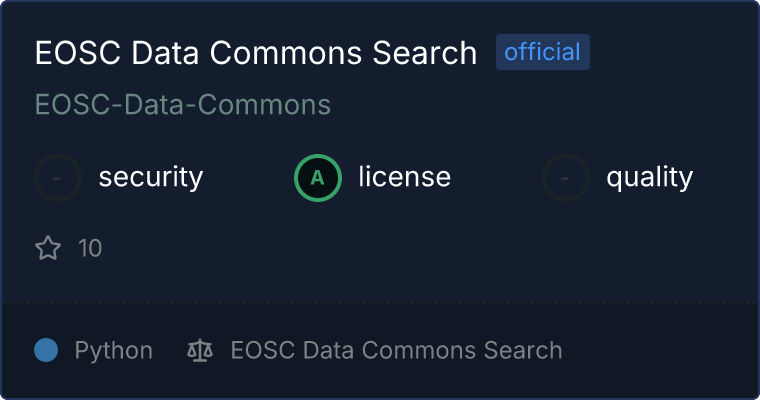Open the EOSC-Data-Commons owner link
760x400 pixels.
point(183,105)
